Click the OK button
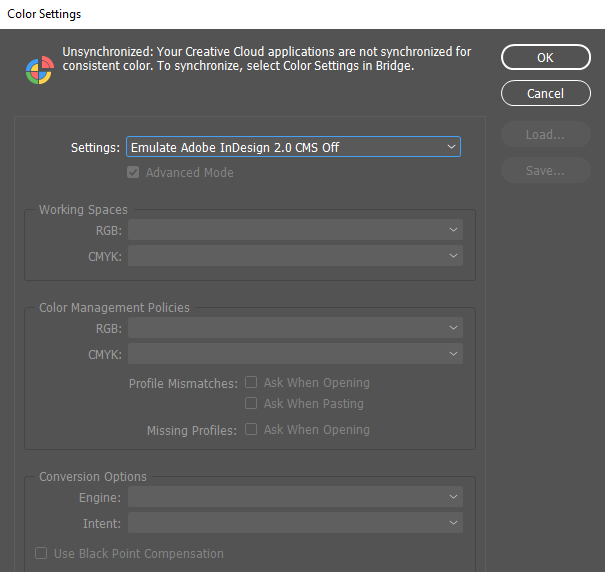Viewport: 605px width, 572px height. point(545,57)
